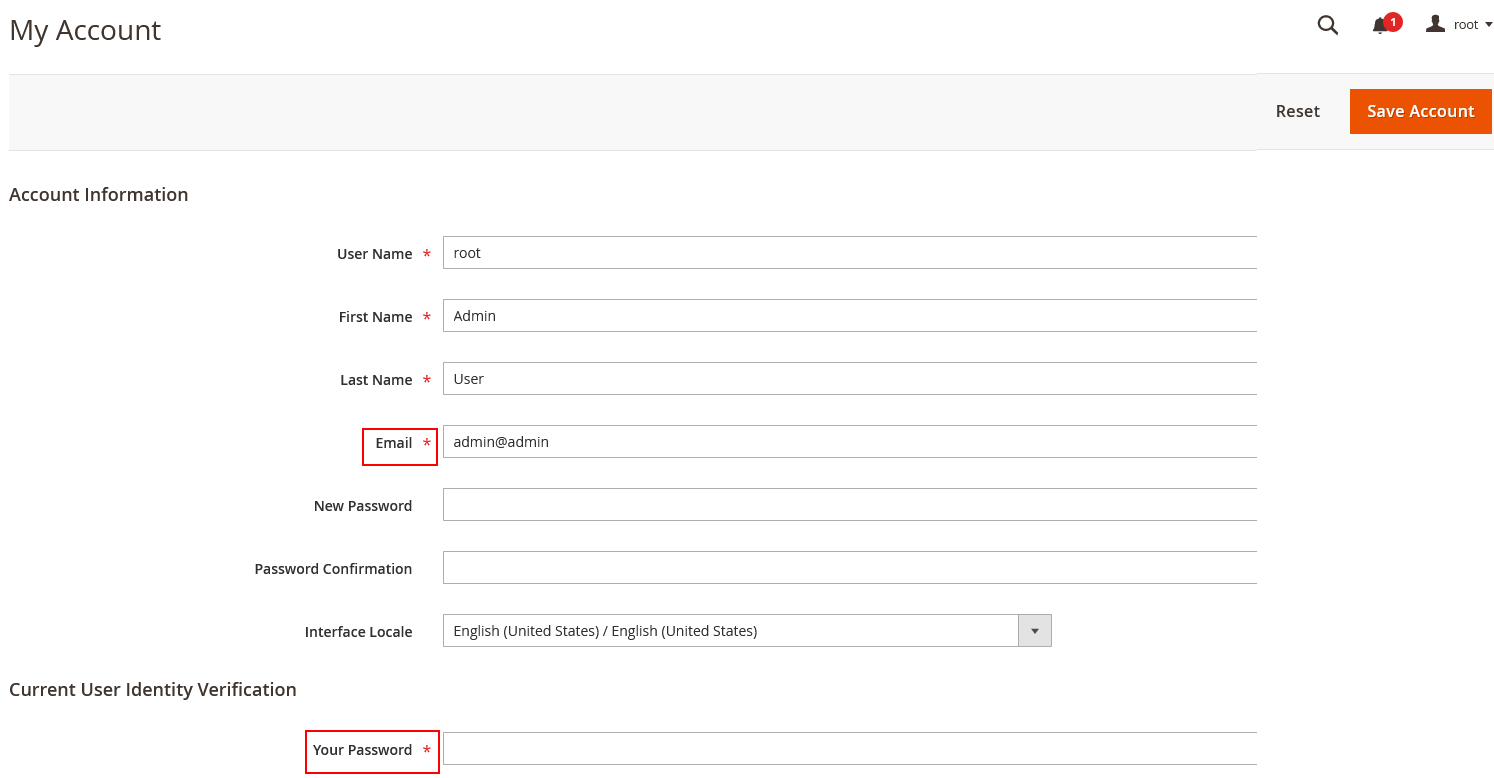
Task: Focus the User Name input field
Action: point(849,253)
